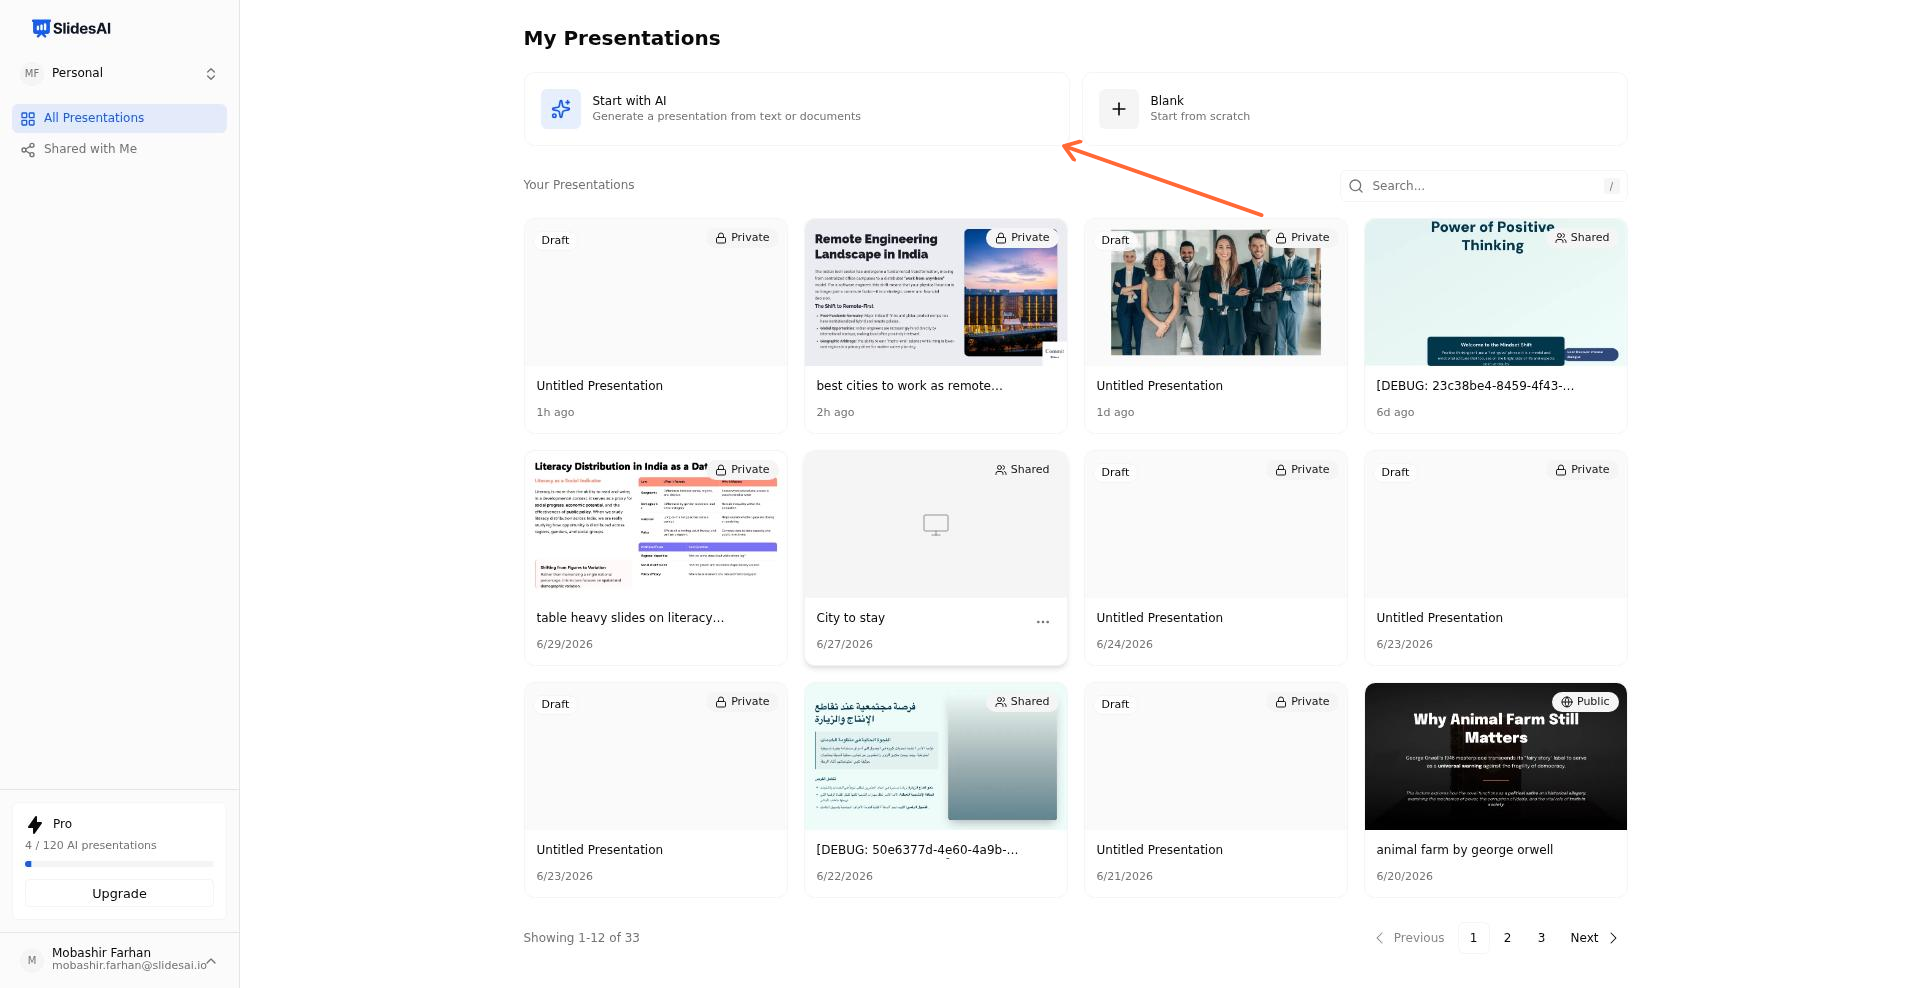
Task: Click the AI presentations usage progress bar
Action: coord(120,864)
